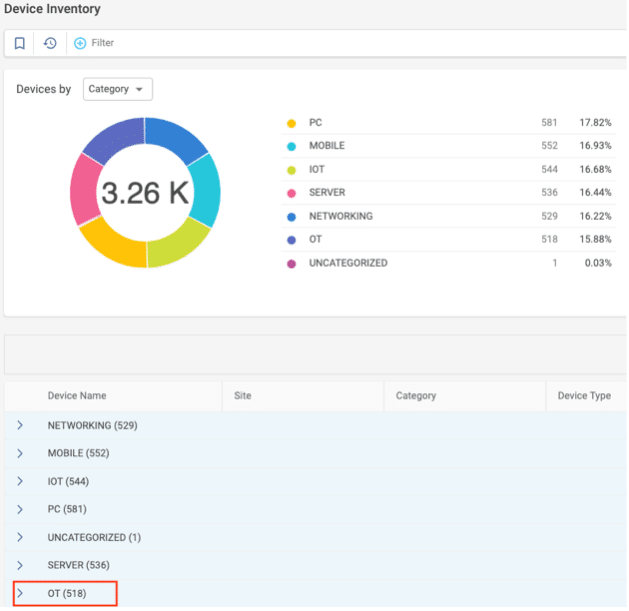
Task: Click the 15.88% OT percentage value
Action: click(595, 239)
